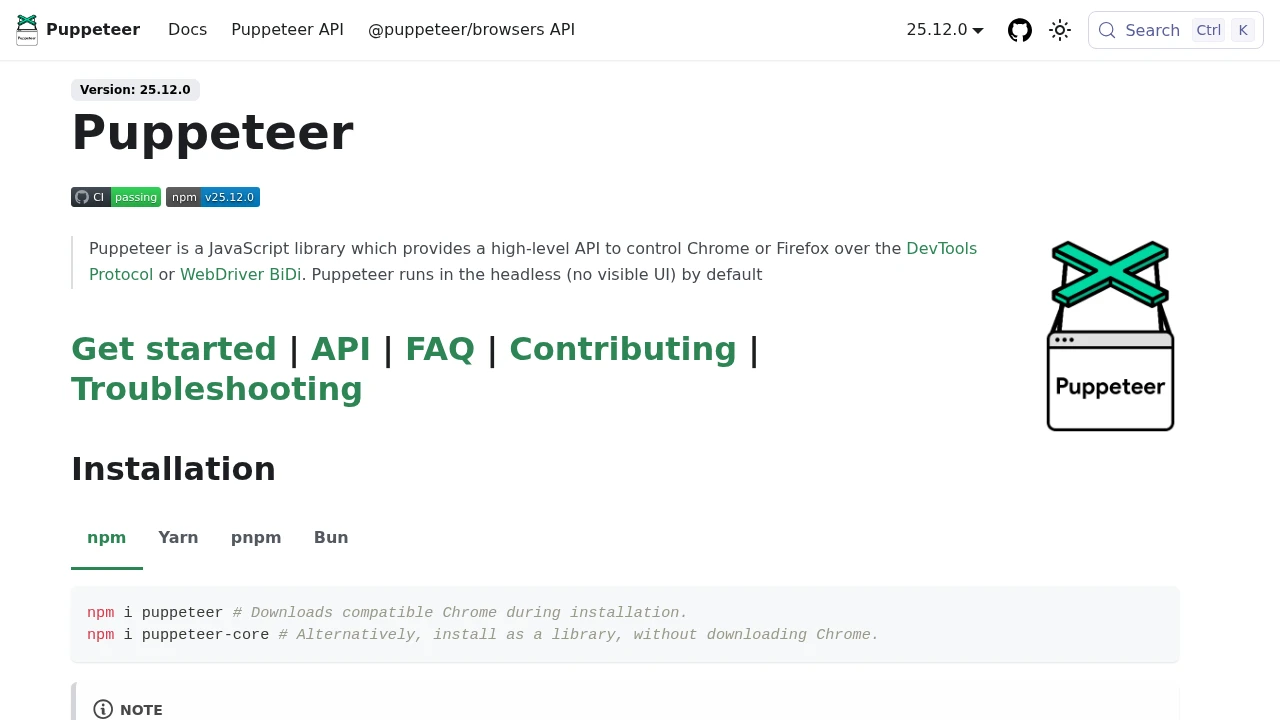
Task: Click the Version: 25.12.0 badge
Action: [x=135, y=90]
